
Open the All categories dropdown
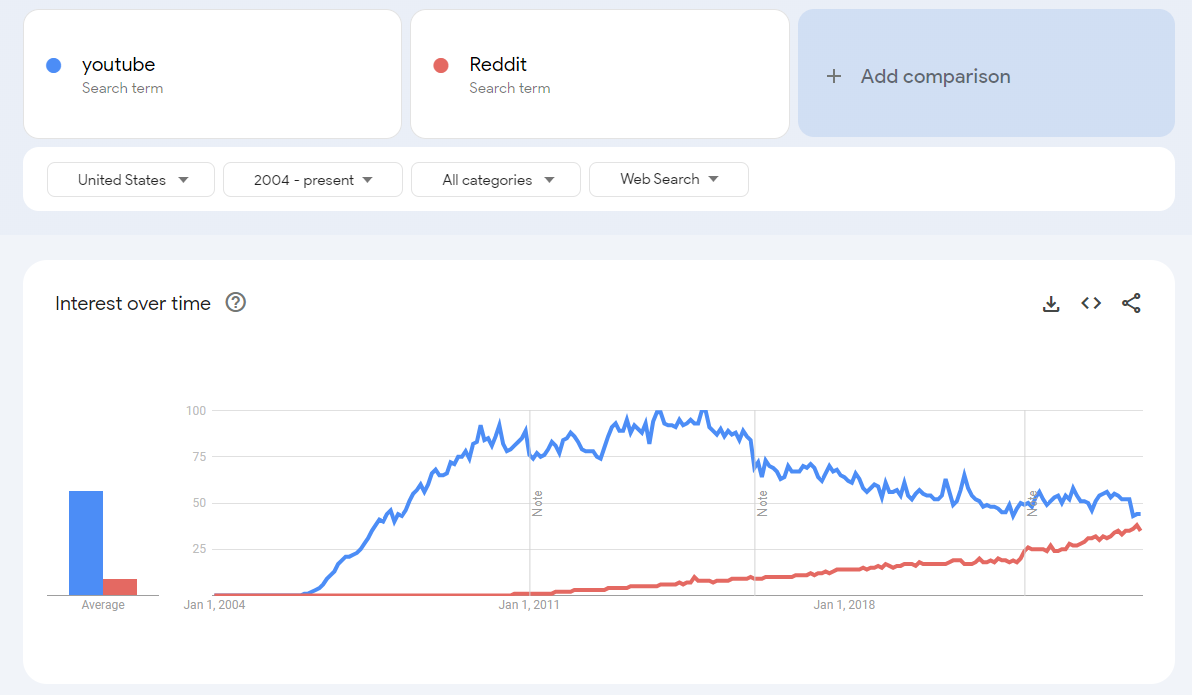pyautogui.click(x=496, y=180)
